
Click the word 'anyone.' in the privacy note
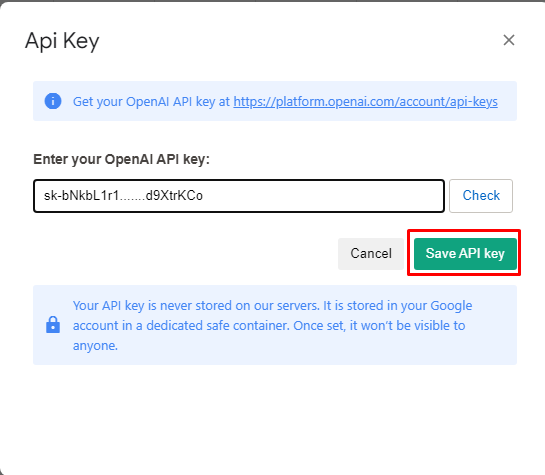pos(95,346)
